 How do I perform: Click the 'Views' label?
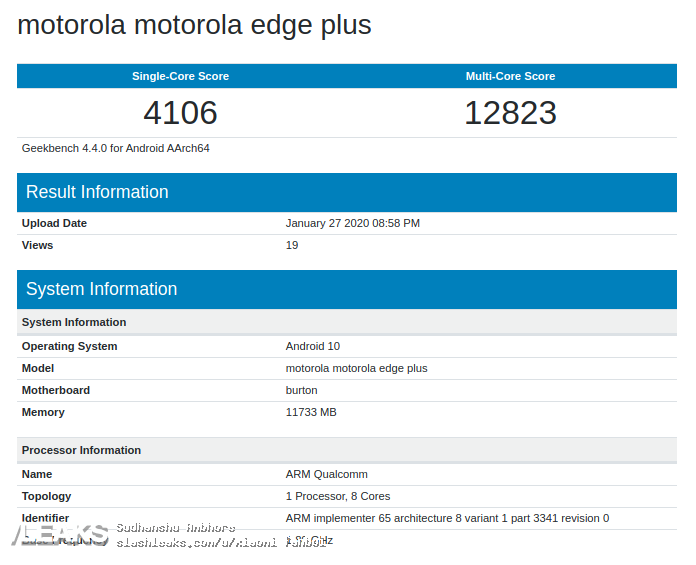tap(37, 245)
